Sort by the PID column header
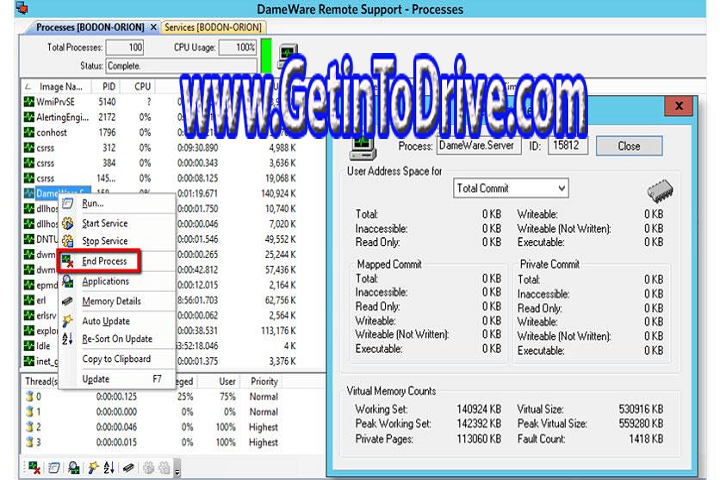Image resolution: width=720 pixels, height=480 pixels. (x=106, y=86)
